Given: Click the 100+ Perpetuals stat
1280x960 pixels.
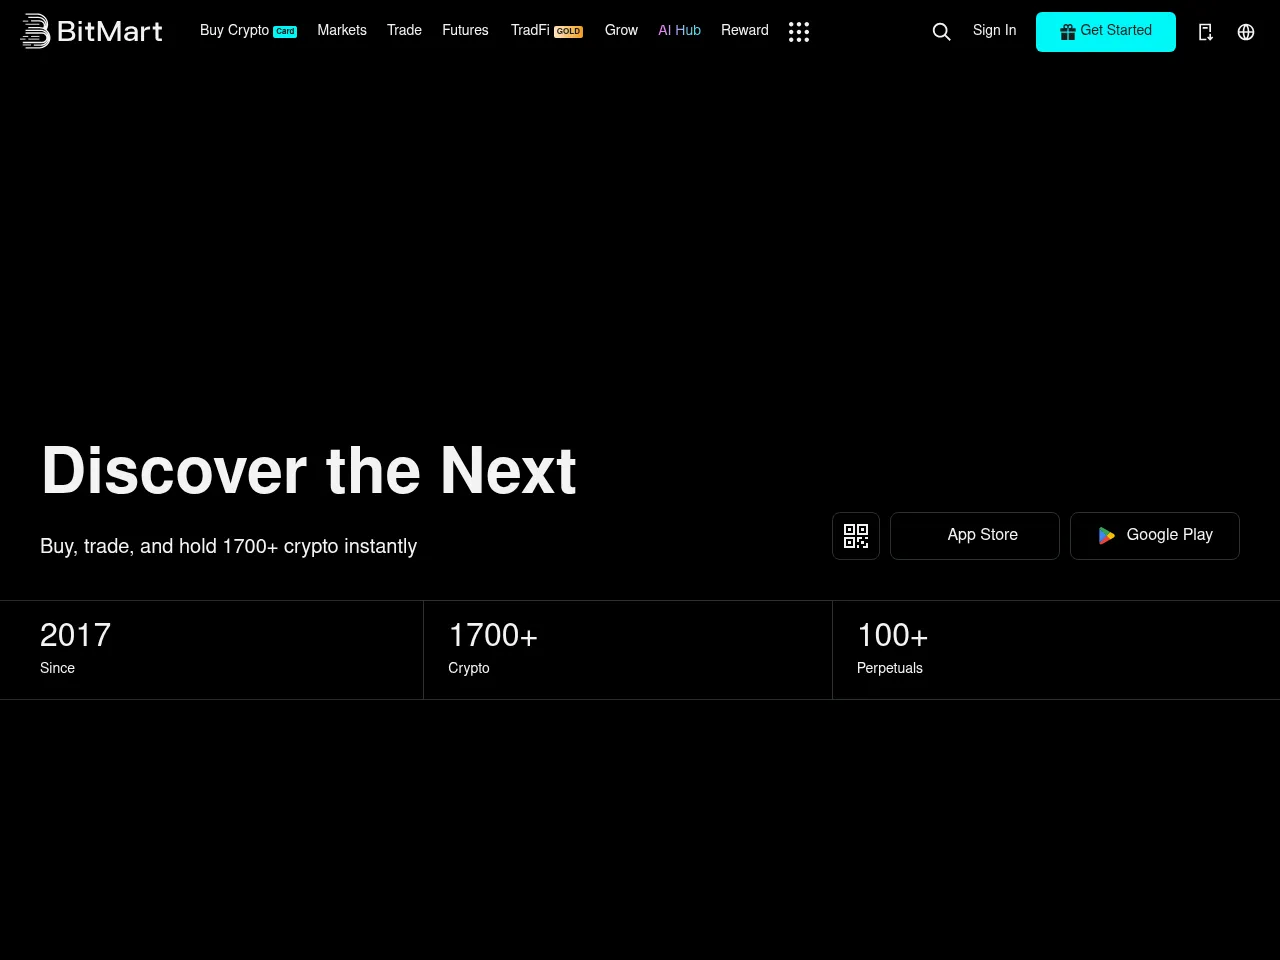Looking at the screenshot, I should coord(892,648).
